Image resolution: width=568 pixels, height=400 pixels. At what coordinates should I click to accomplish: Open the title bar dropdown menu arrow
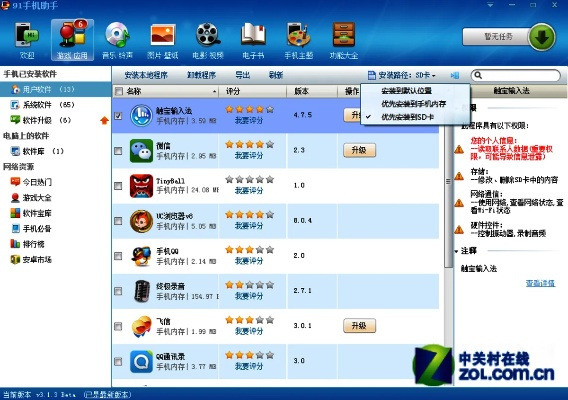click(x=490, y=5)
